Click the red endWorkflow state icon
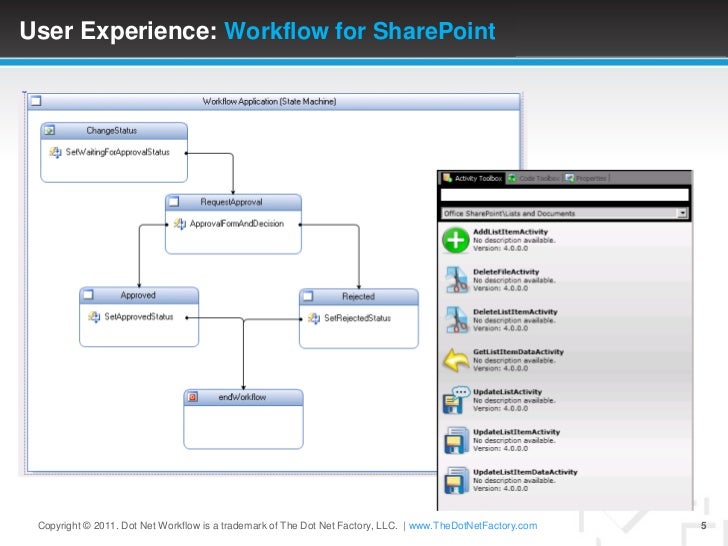The image size is (728, 546). tap(192, 397)
